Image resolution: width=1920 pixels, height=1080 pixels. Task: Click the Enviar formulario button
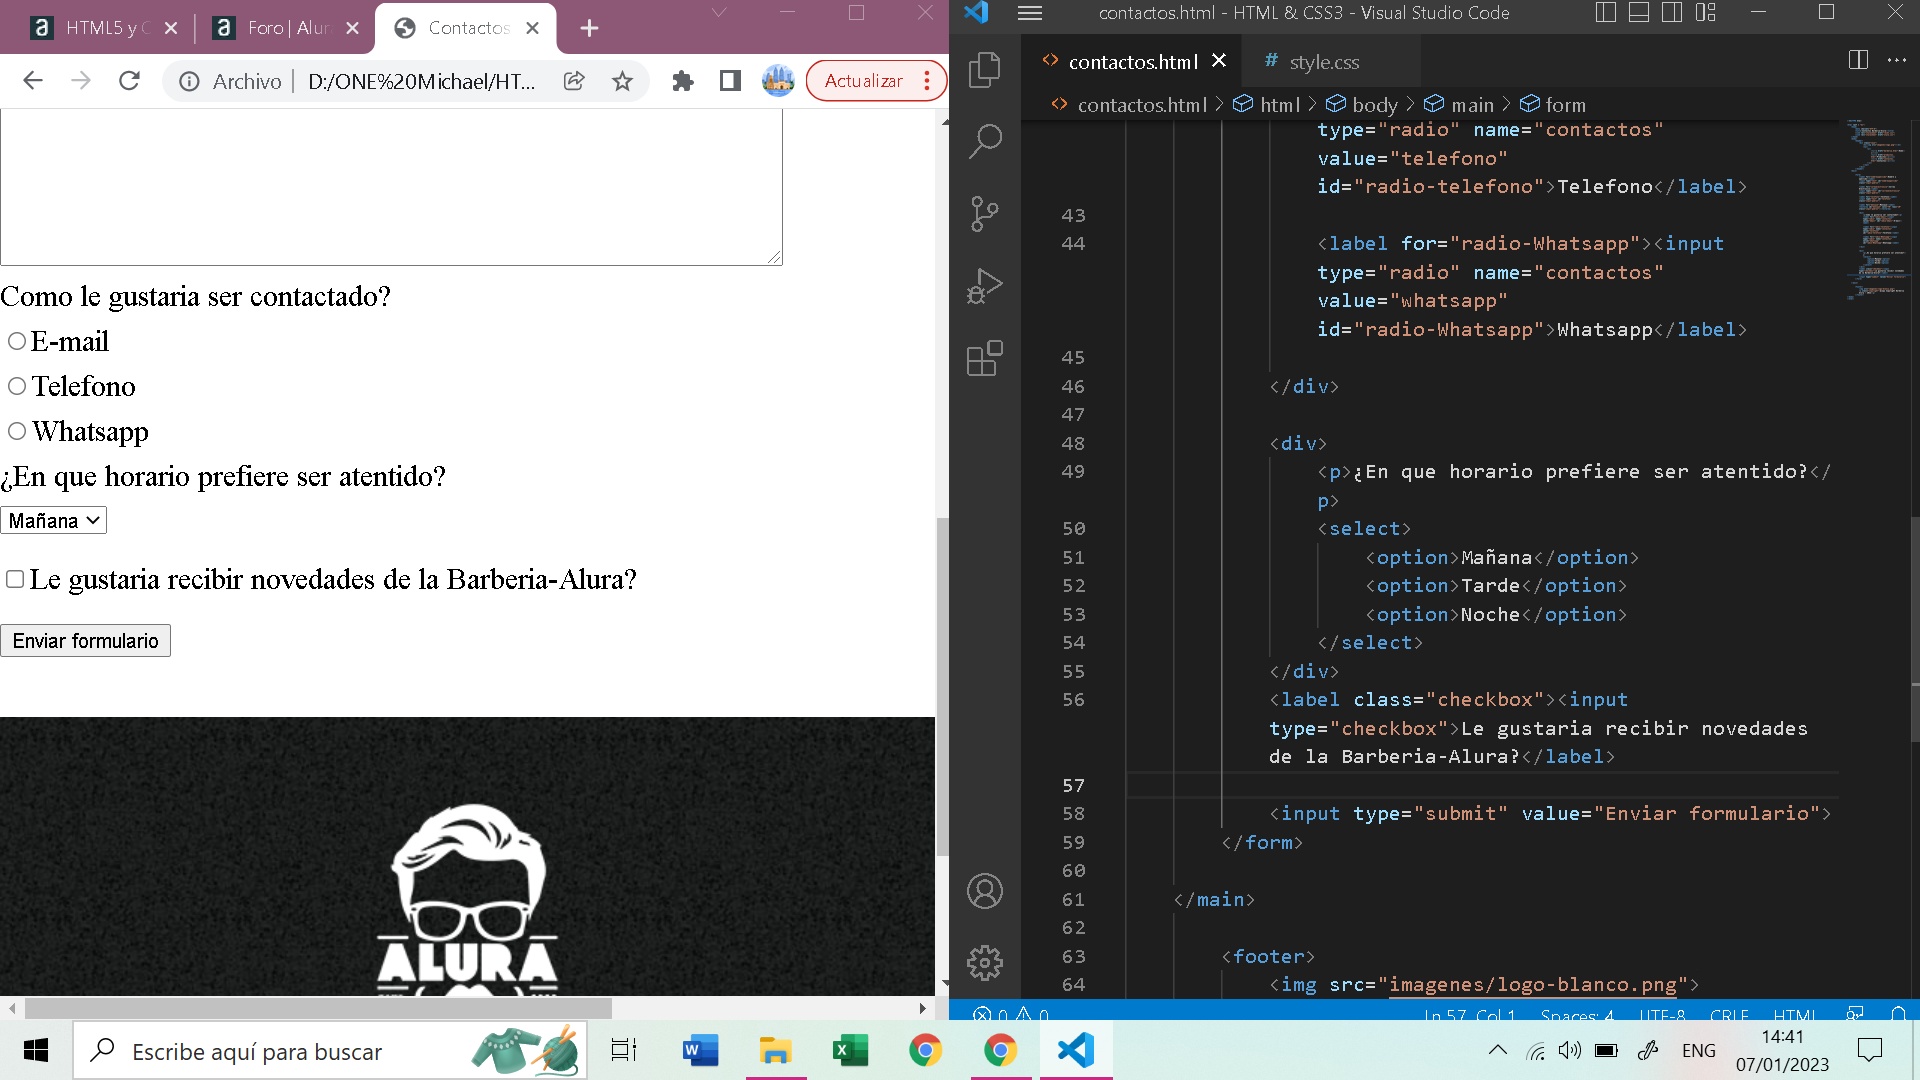coord(85,641)
